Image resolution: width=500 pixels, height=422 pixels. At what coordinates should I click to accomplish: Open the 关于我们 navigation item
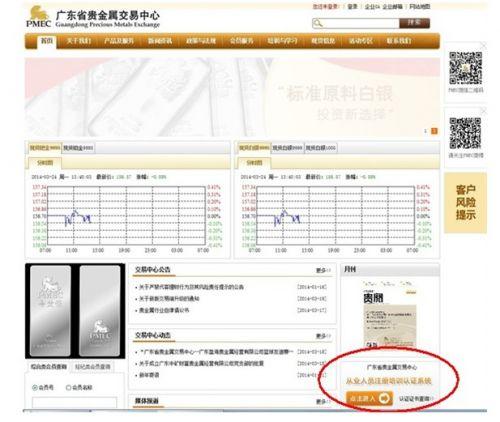point(79,41)
